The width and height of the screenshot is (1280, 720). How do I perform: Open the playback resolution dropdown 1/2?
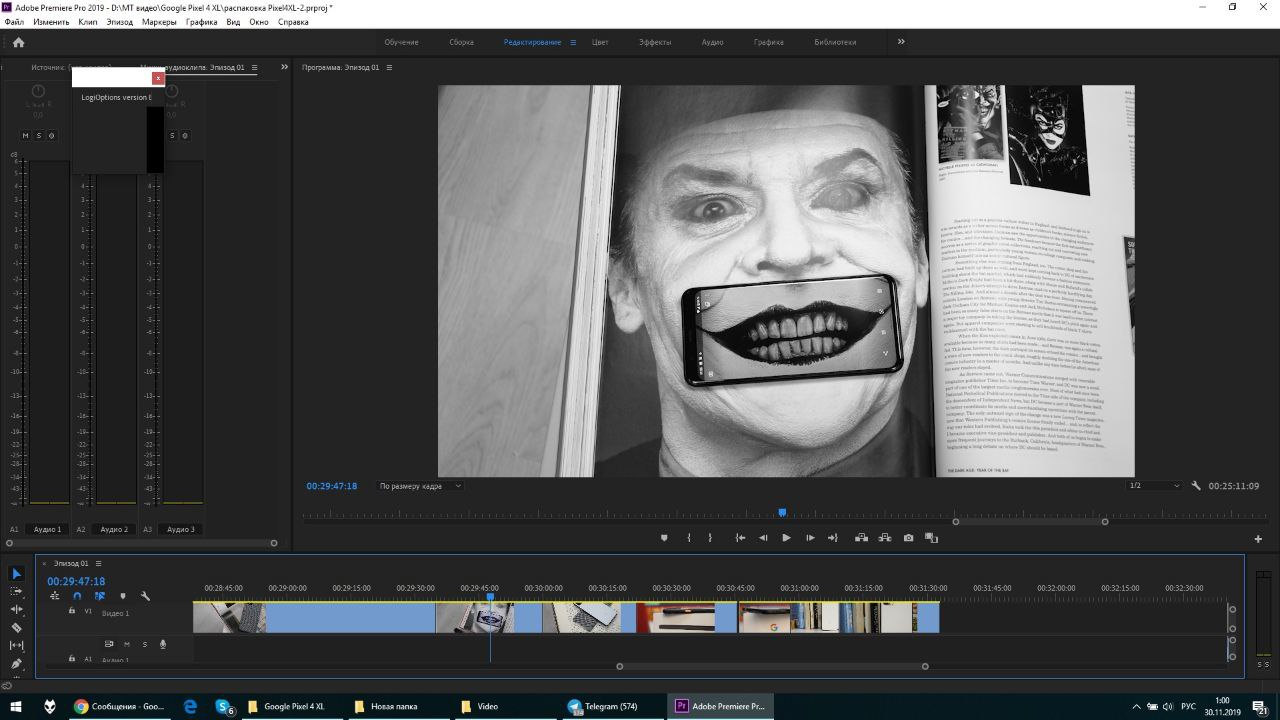pos(1155,486)
